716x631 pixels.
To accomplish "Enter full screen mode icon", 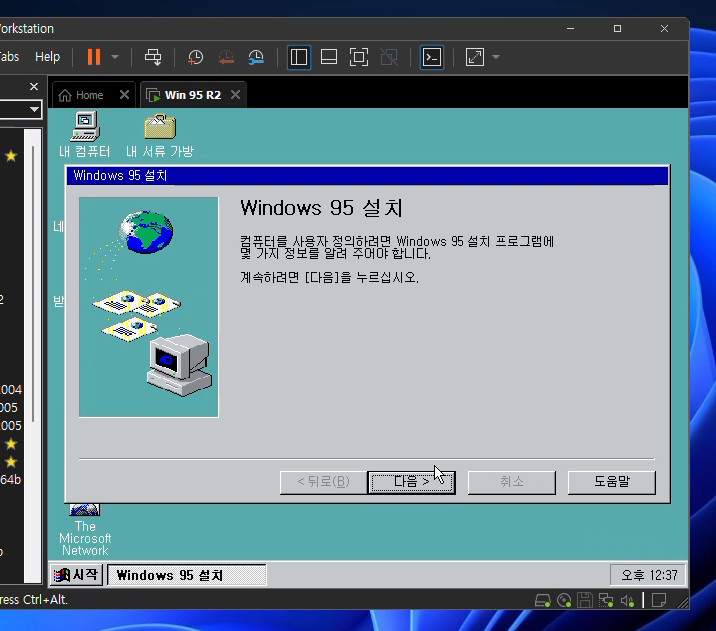I will pyautogui.click(x=359, y=57).
